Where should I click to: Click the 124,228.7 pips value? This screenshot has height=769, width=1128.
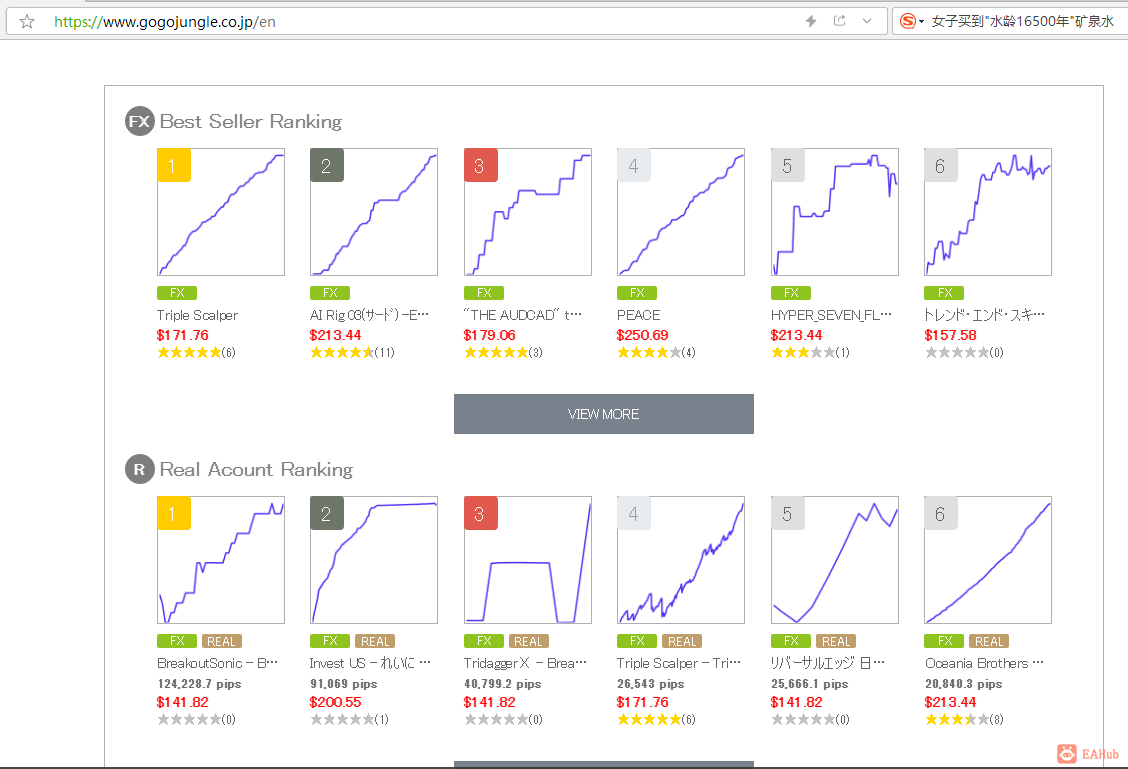(199, 684)
